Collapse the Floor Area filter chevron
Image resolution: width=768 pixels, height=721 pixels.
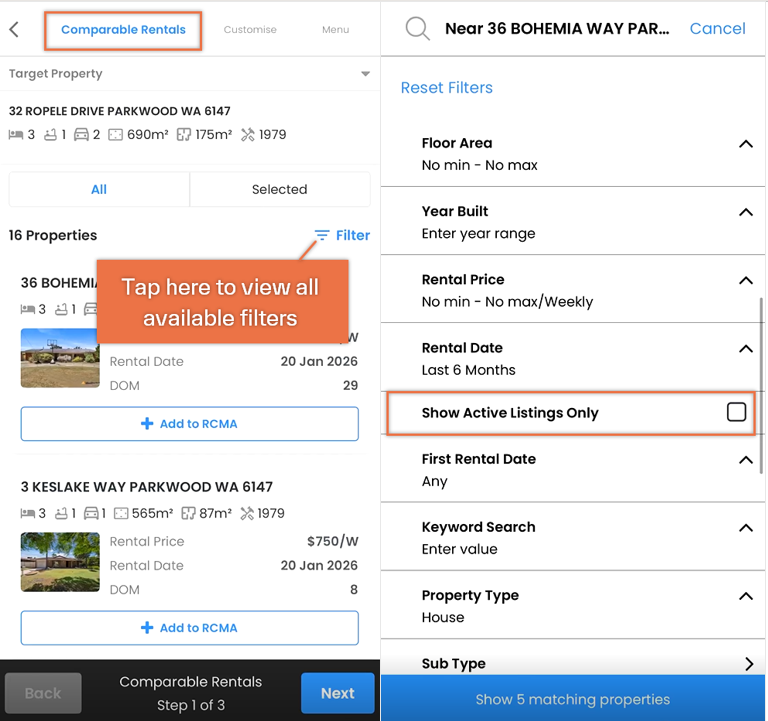point(745,144)
